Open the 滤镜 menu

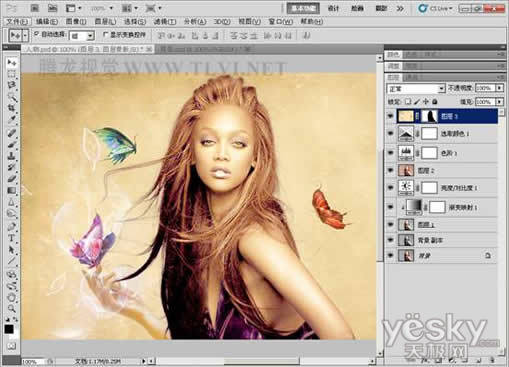pyautogui.click(x=165, y=22)
